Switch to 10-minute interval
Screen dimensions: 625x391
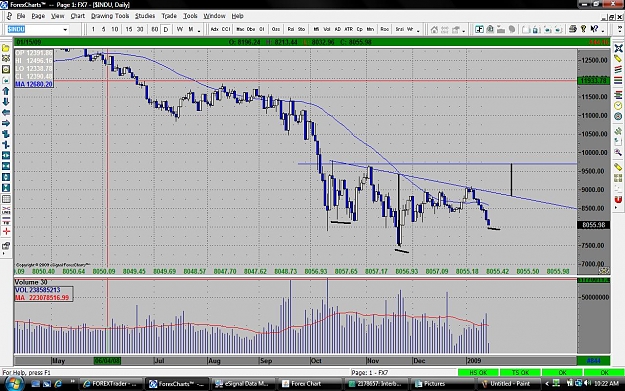115,29
